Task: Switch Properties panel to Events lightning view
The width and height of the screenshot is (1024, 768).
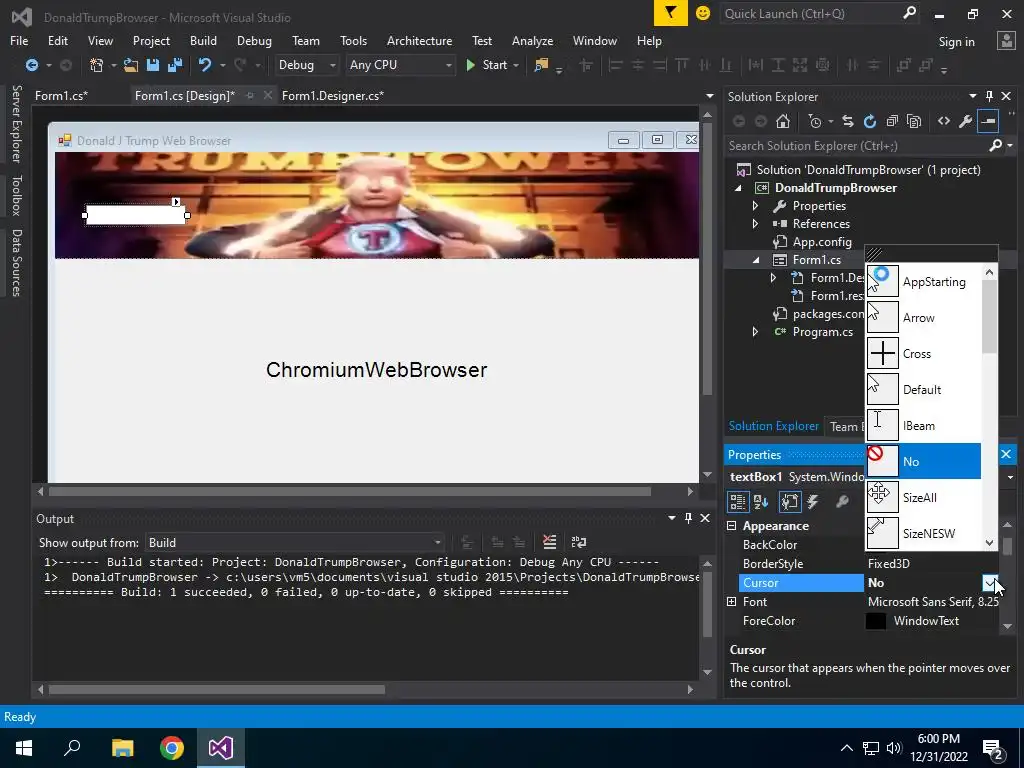Action: pos(813,502)
